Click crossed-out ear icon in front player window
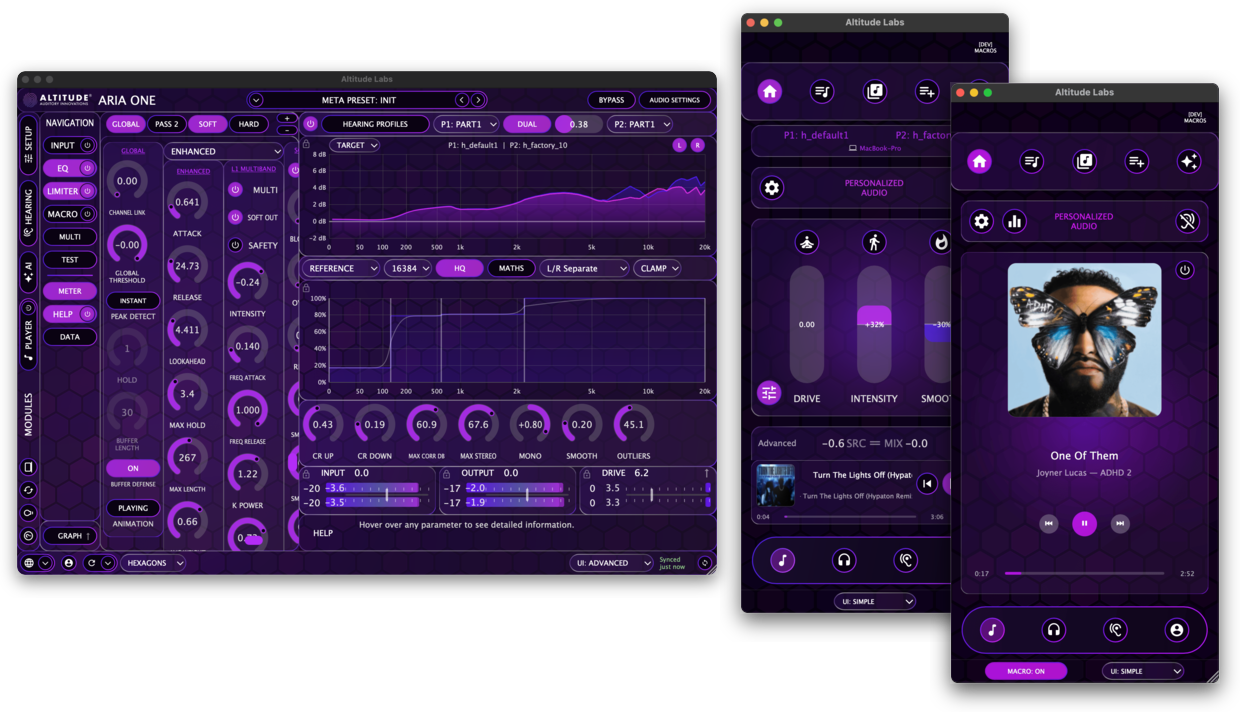Image resolution: width=1240 pixels, height=720 pixels. (x=1187, y=221)
